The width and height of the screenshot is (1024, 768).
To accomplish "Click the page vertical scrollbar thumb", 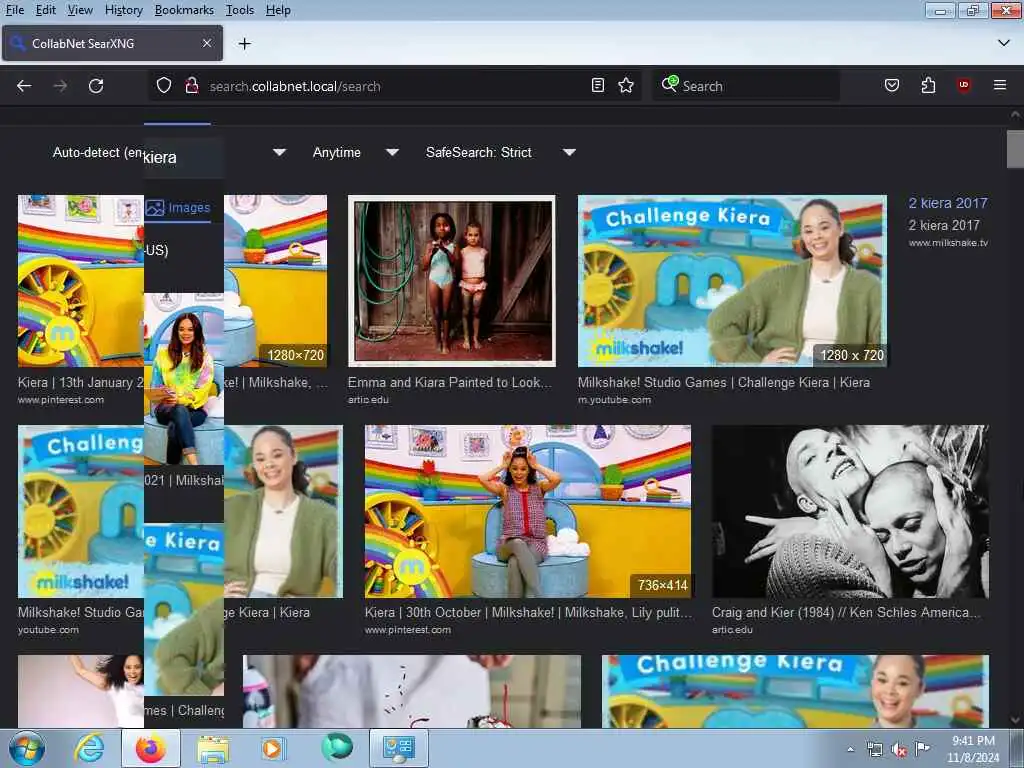I will click(x=1015, y=149).
